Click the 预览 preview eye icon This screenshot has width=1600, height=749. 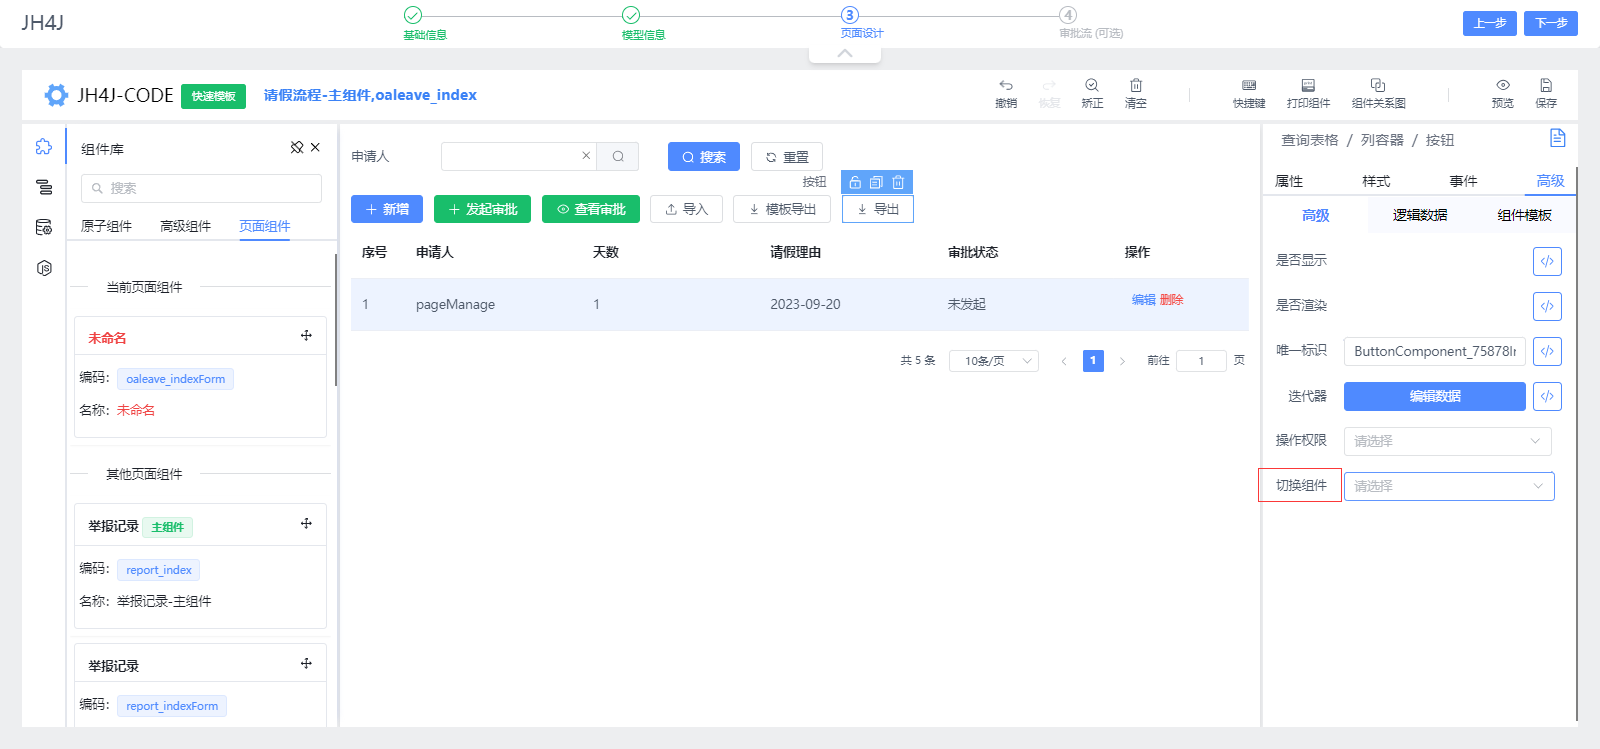click(x=1503, y=86)
